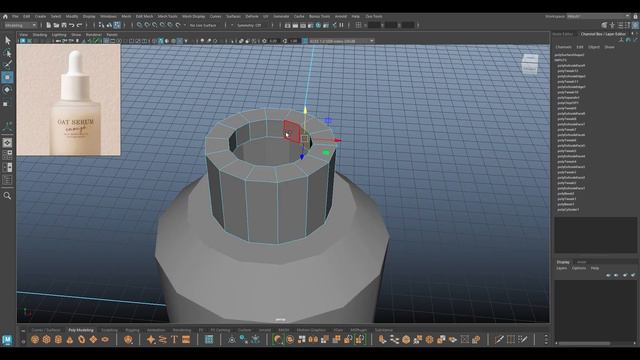The width and height of the screenshot is (640, 360).
Task: Click the Maya home icon
Action: click(x=5, y=16)
